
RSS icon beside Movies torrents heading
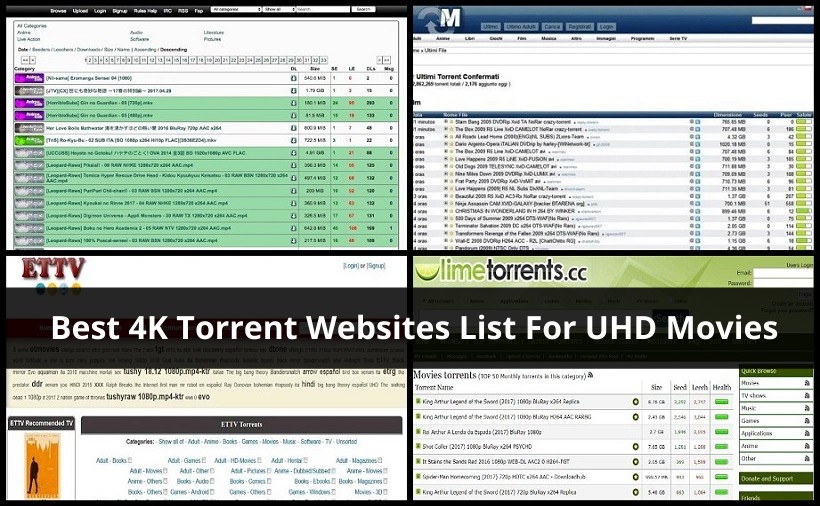point(590,375)
